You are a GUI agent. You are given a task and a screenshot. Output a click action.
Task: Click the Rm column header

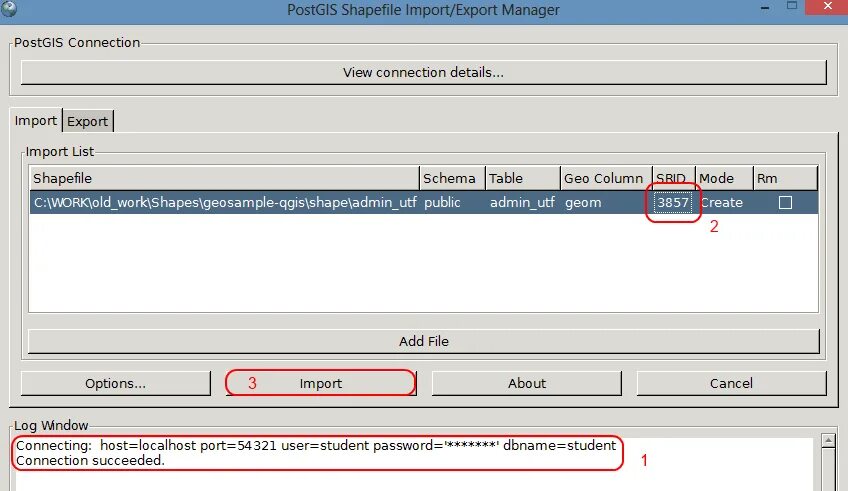tap(785, 178)
